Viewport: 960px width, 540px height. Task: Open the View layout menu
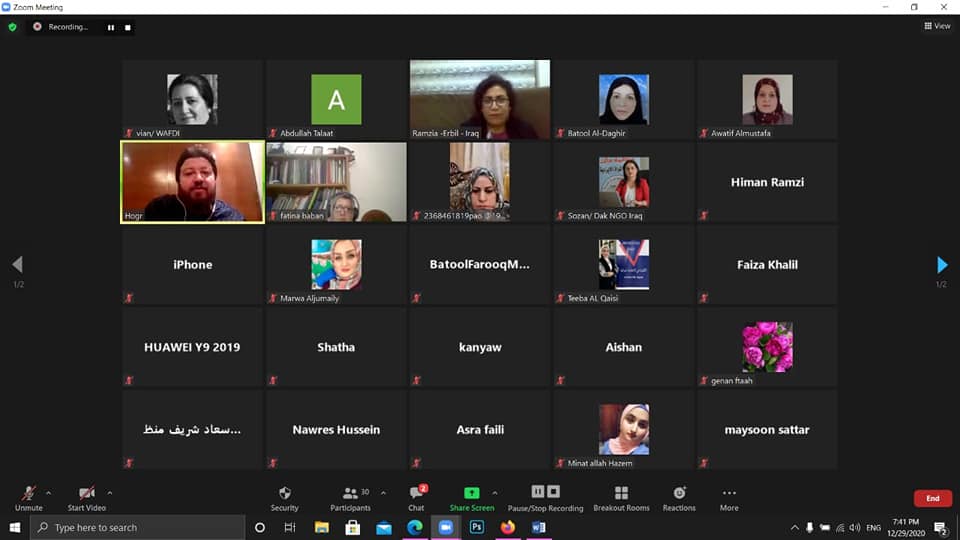[x=937, y=26]
